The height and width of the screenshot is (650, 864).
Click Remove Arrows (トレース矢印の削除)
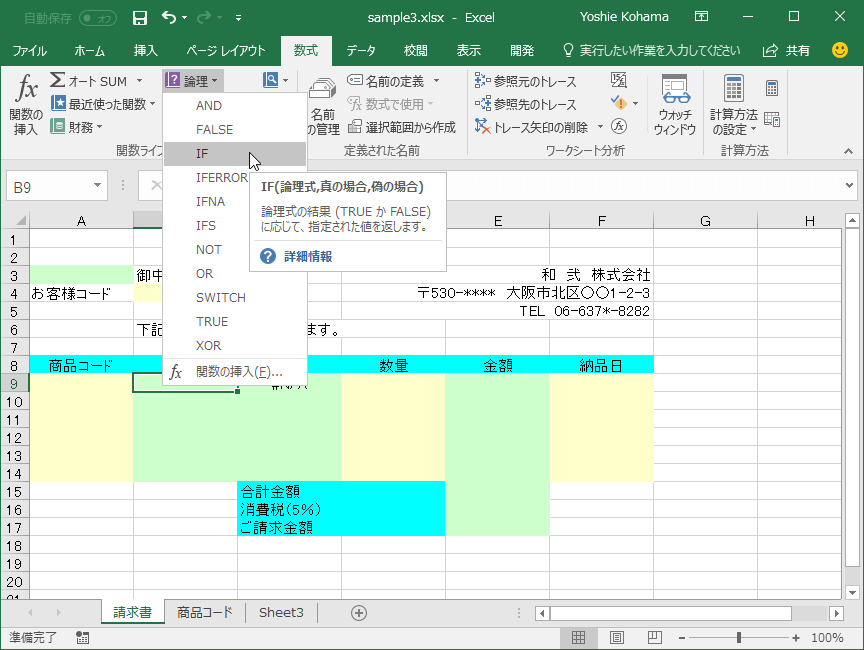pos(532,127)
